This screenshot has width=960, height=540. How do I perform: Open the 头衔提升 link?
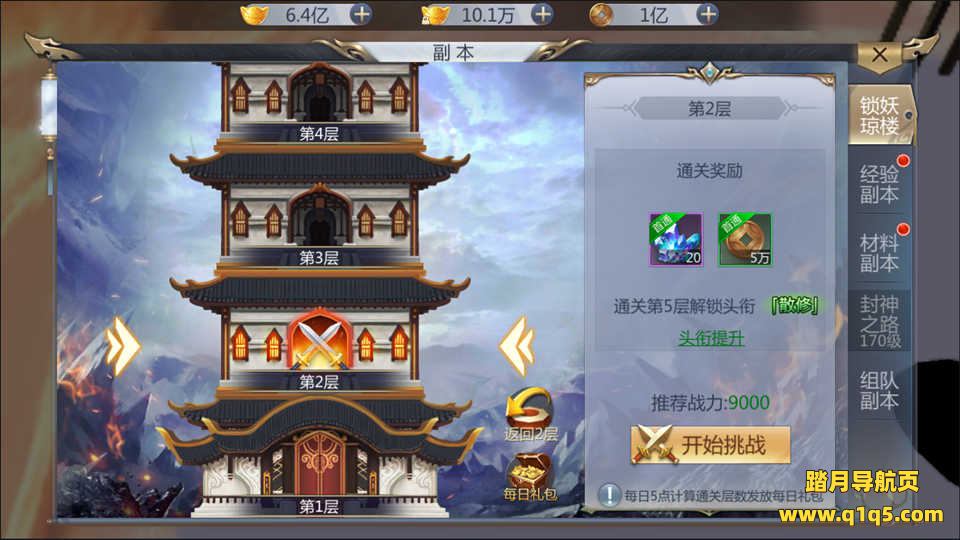[711, 338]
